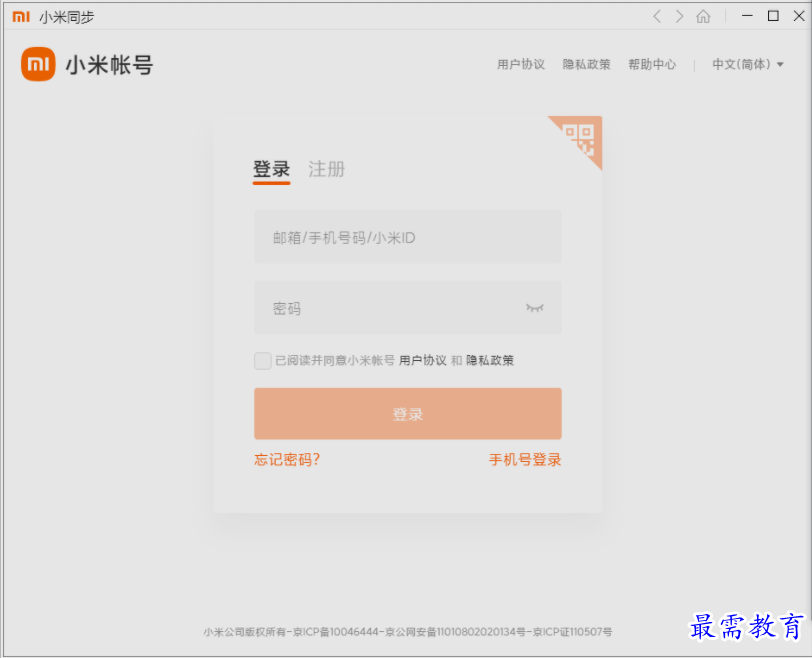Image resolution: width=812 pixels, height=658 pixels.
Task: Minimize the 小米同步 window
Action: [747, 16]
